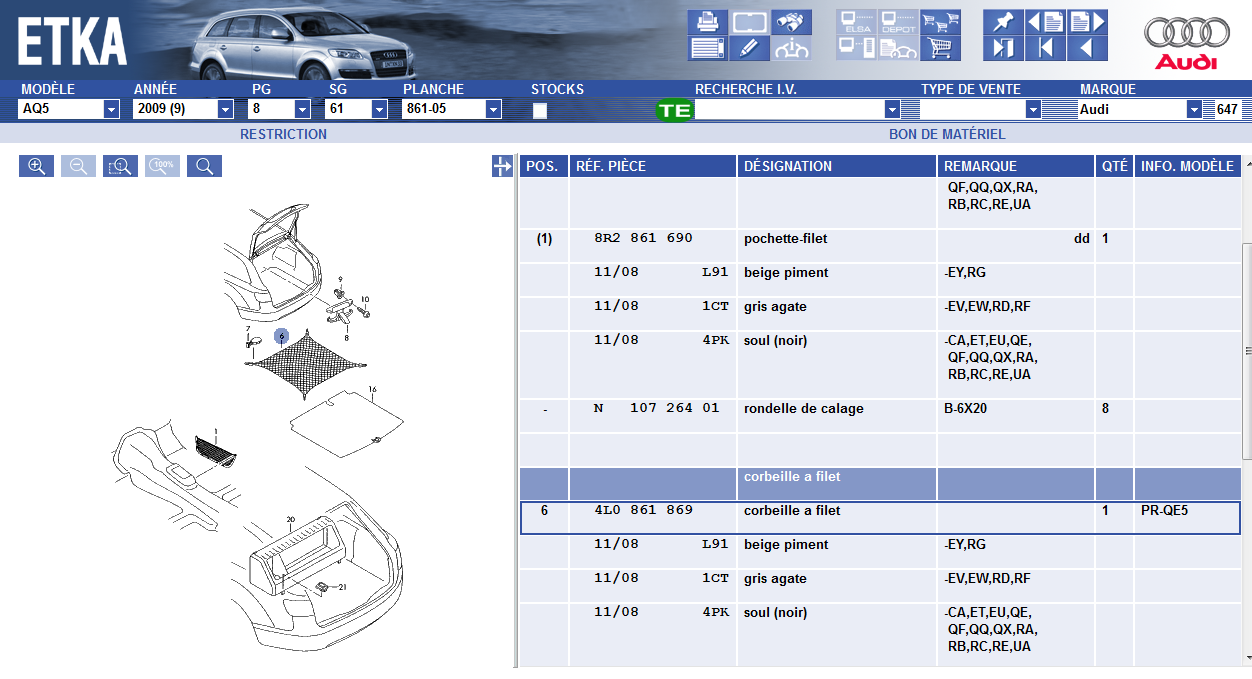Viewport: 1252px width, 679px height.
Task: Go to next page icon
Action: coord(1087,21)
